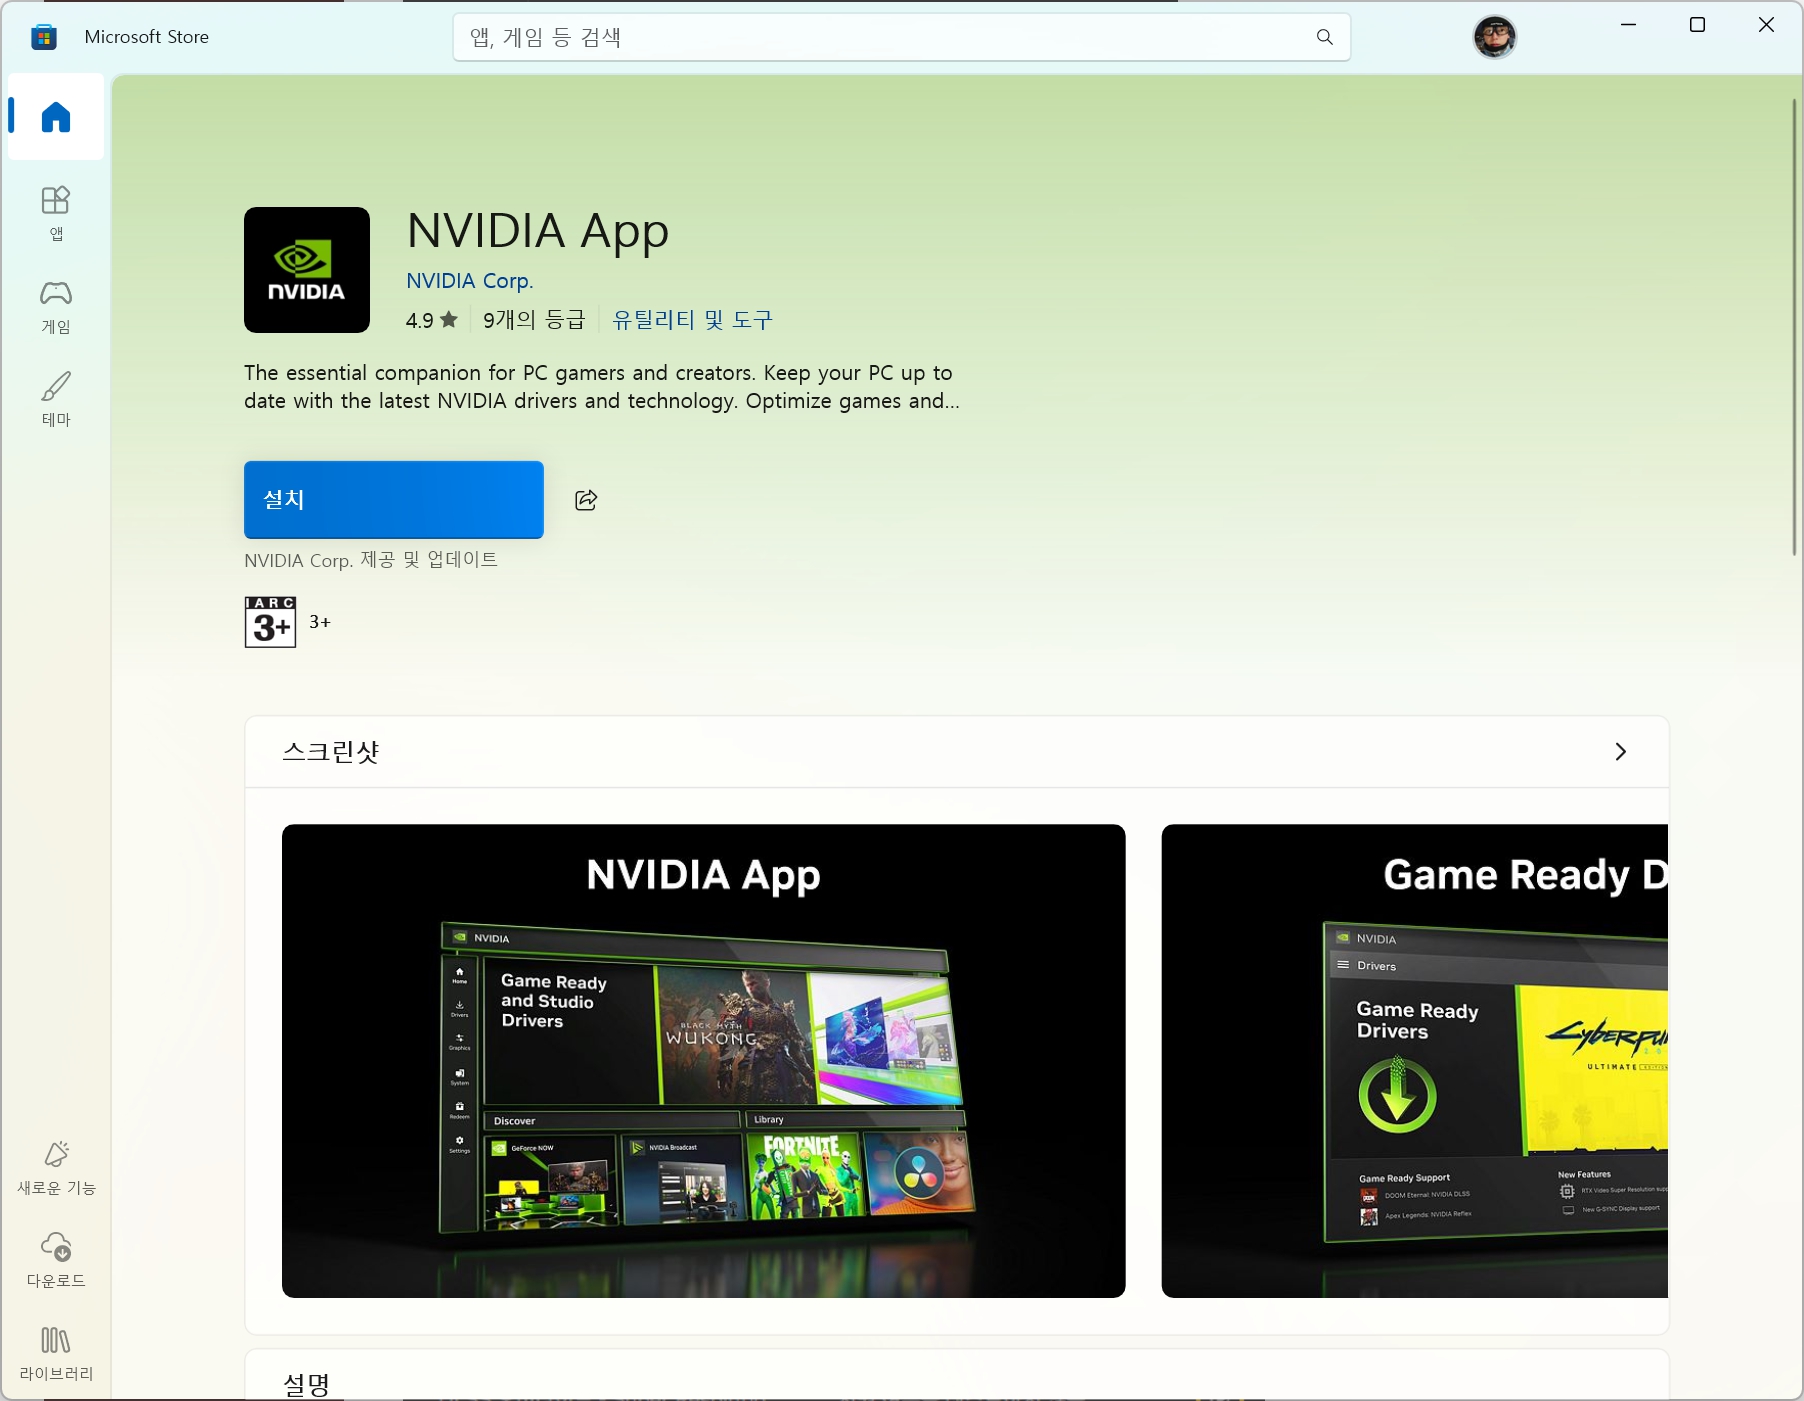
Task: Click the 스크린샷 section heading
Action: coord(331,752)
